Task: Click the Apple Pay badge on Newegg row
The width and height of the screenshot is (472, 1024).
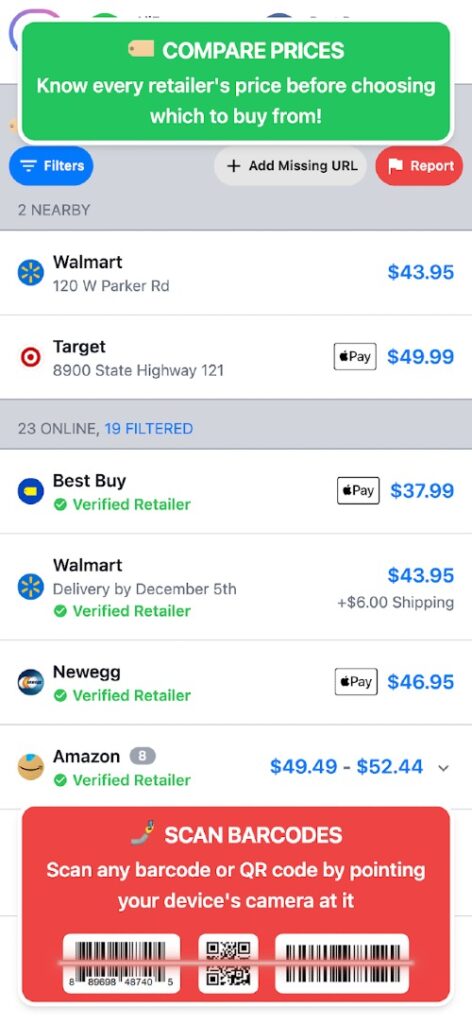Action: pos(356,682)
